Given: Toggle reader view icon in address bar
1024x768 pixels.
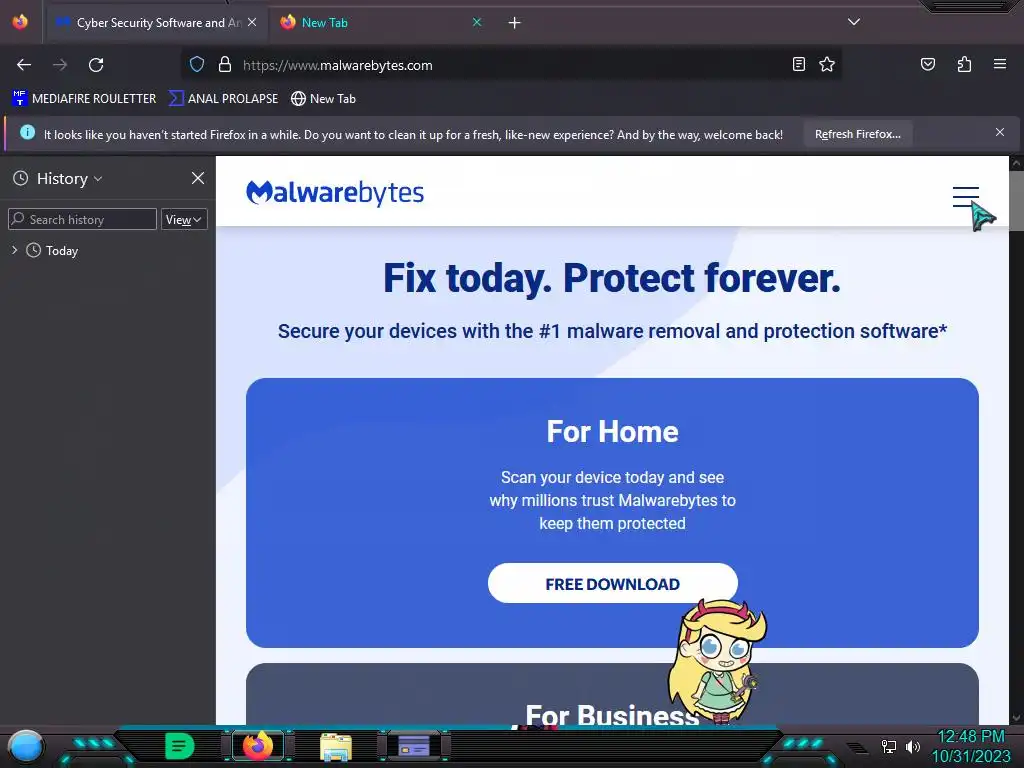Looking at the screenshot, I should 799,64.
